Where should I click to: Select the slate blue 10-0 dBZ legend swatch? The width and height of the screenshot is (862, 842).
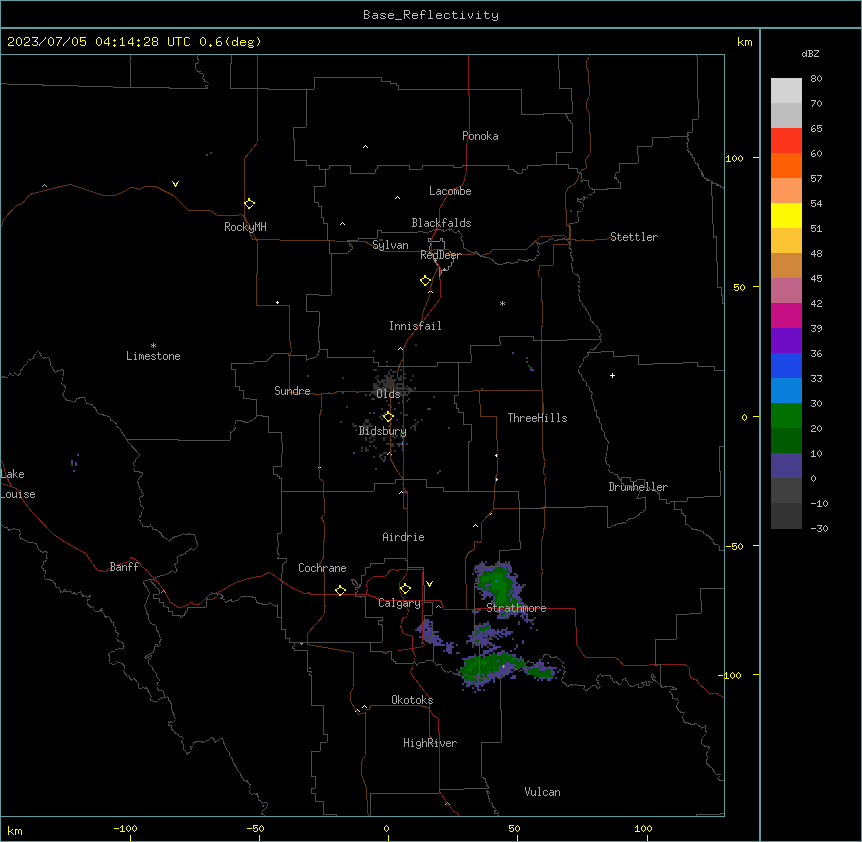tap(786, 466)
